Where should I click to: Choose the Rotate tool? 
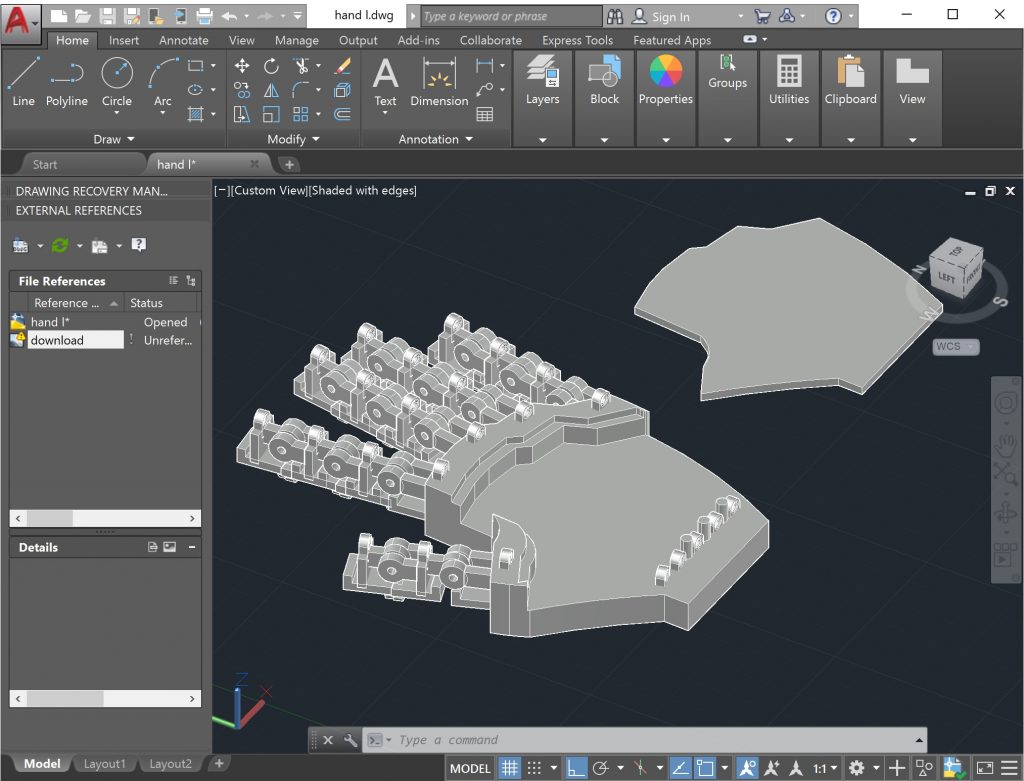click(x=271, y=66)
